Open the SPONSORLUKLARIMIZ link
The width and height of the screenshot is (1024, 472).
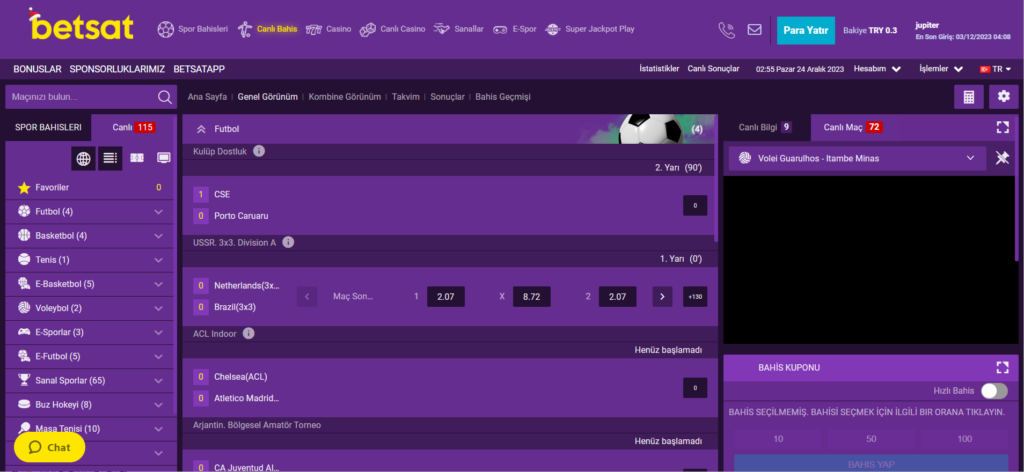click(x=118, y=69)
